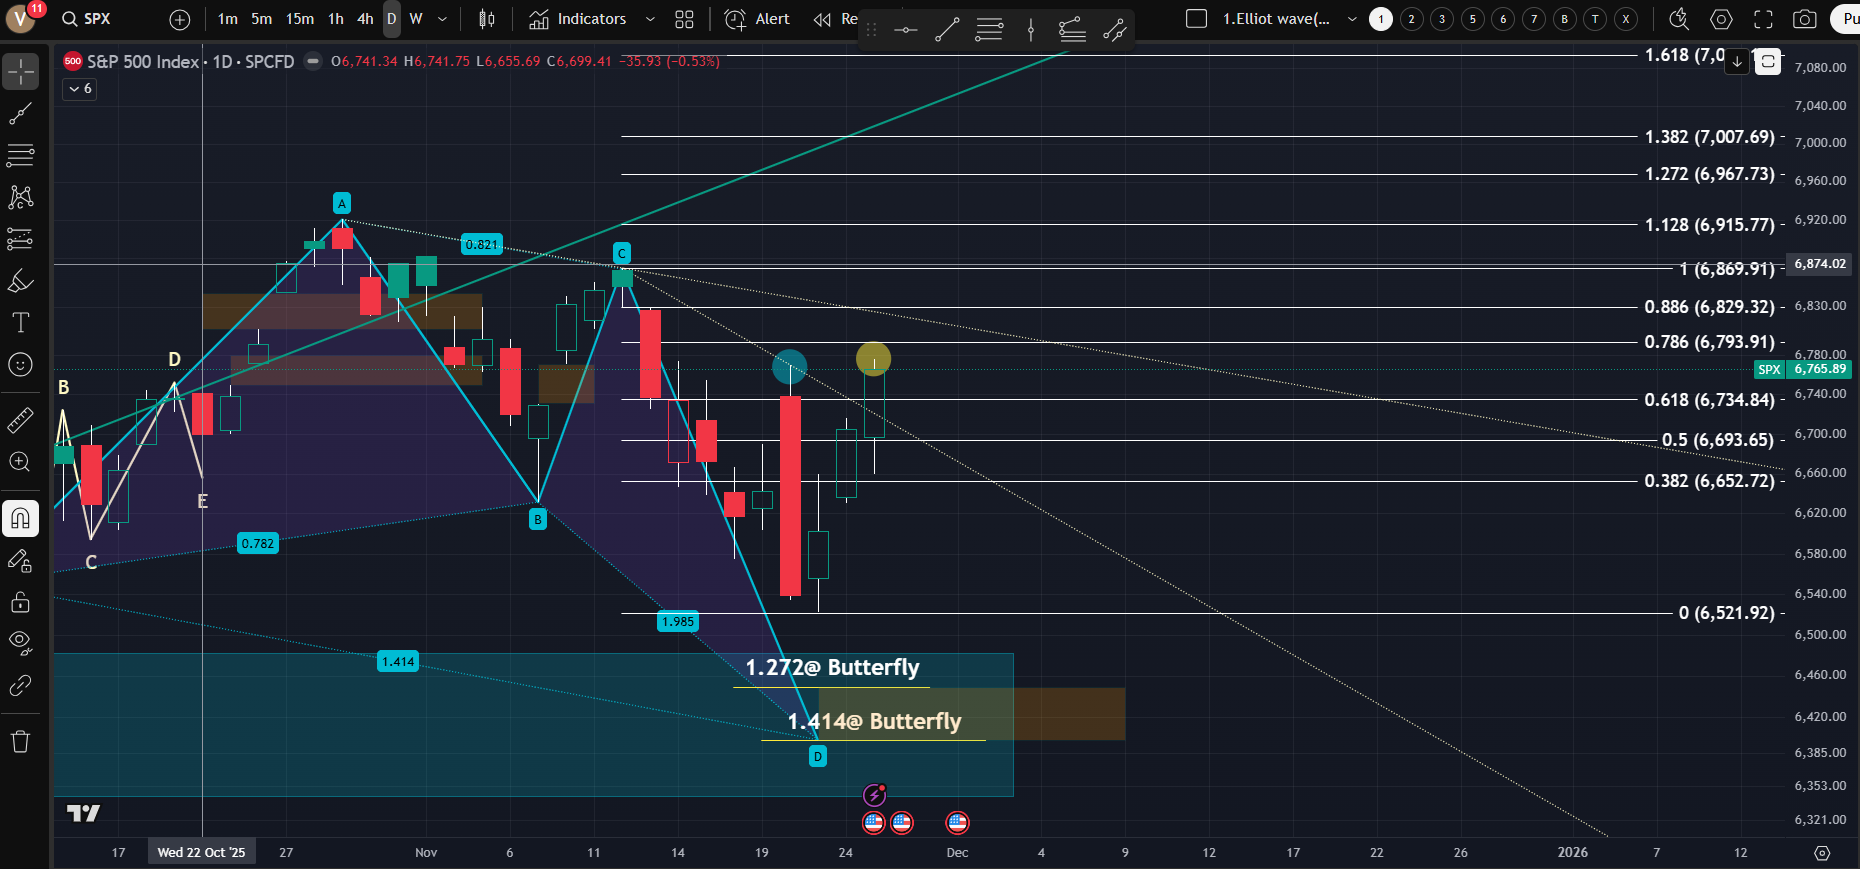This screenshot has height=869, width=1860.
Task: Toggle hide all drawings eye icon
Action: point(21,642)
